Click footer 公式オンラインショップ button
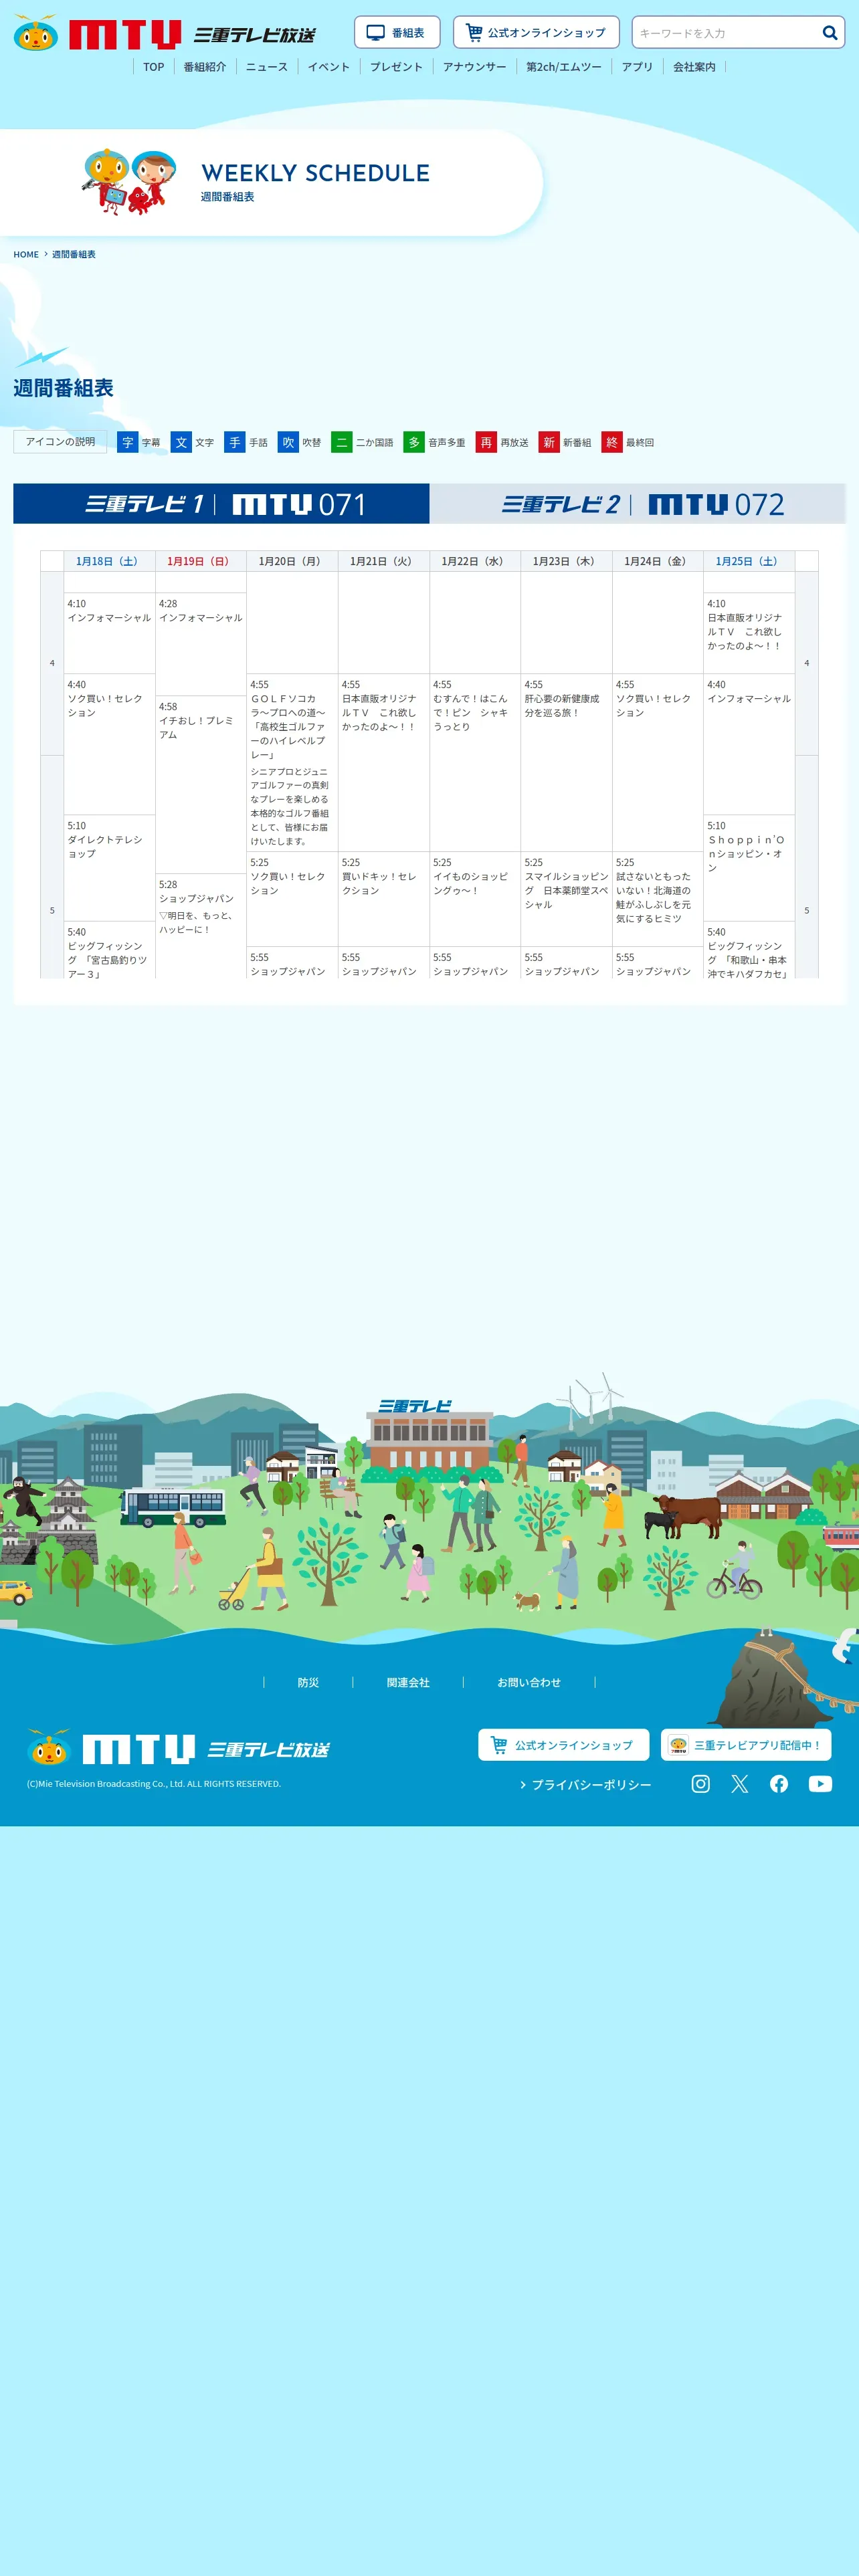This screenshot has height=2576, width=859. click(564, 1745)
